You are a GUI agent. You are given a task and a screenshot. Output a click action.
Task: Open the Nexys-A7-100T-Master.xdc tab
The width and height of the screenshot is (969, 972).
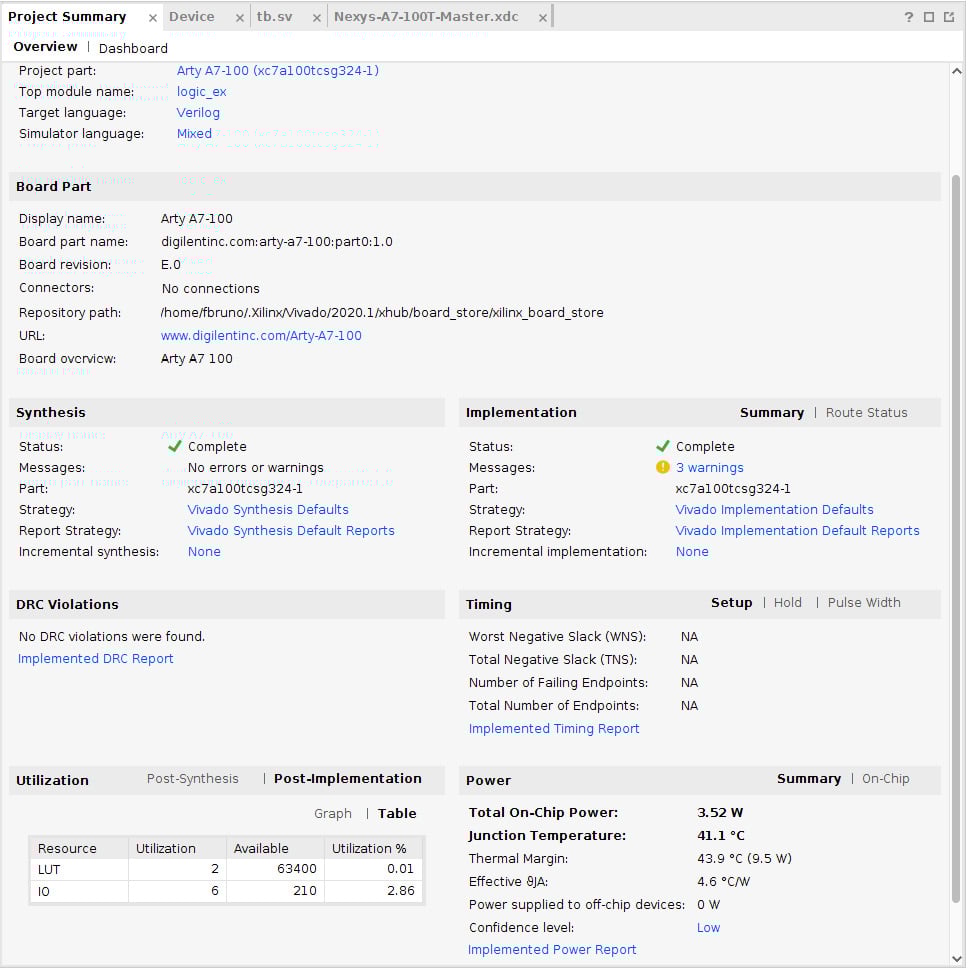426,17
